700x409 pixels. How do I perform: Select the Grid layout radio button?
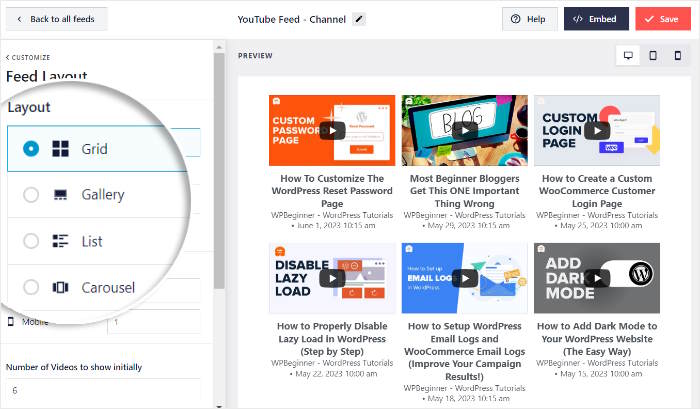click(31, 149)
